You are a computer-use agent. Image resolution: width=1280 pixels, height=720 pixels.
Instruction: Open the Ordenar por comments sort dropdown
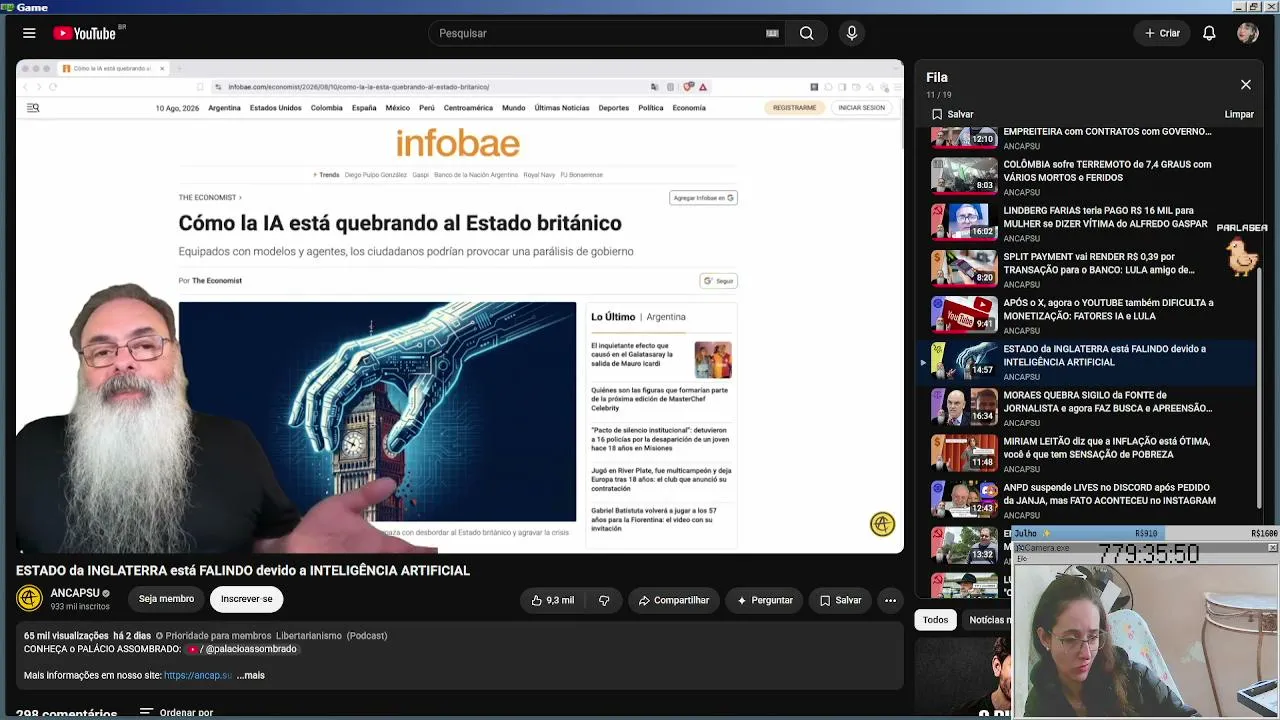(x=177, y=712)
